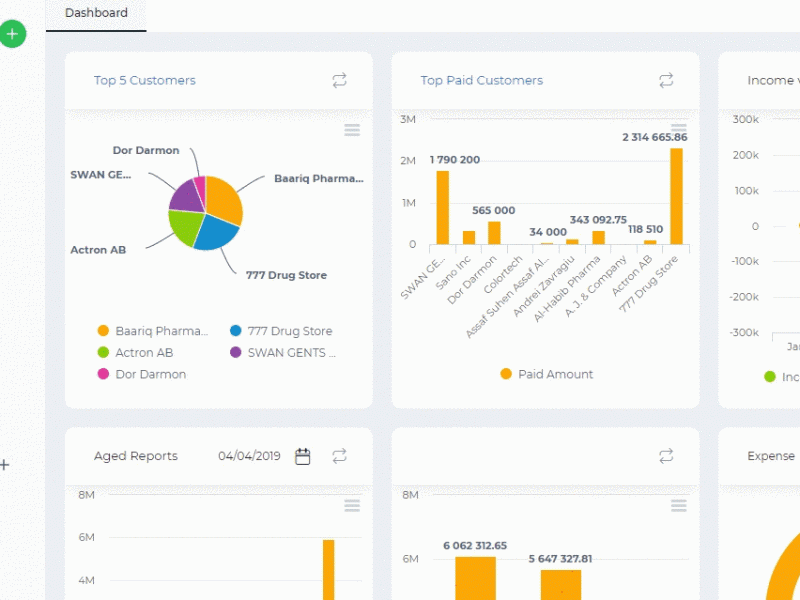The image size is (800, 600).
Task: Click the Top 5 Customers title link
Action: pos(144,81)
